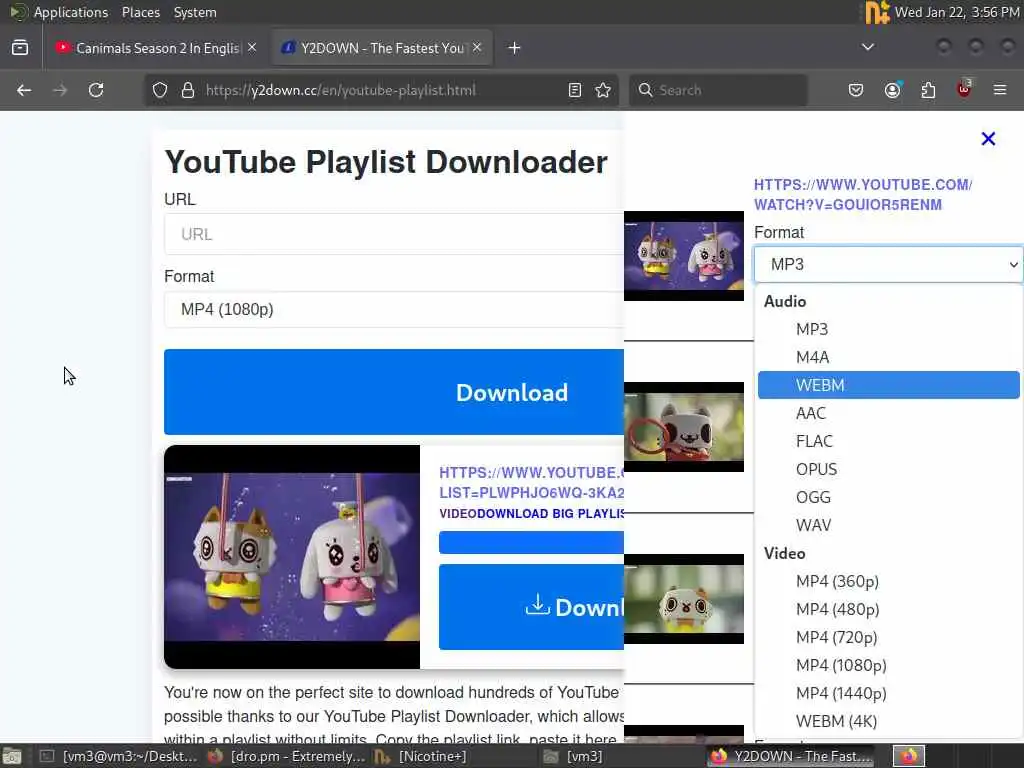Click the Download button with arrow icon
Image resolution: width=1024 pixels, height=768 pixels.
531,607
